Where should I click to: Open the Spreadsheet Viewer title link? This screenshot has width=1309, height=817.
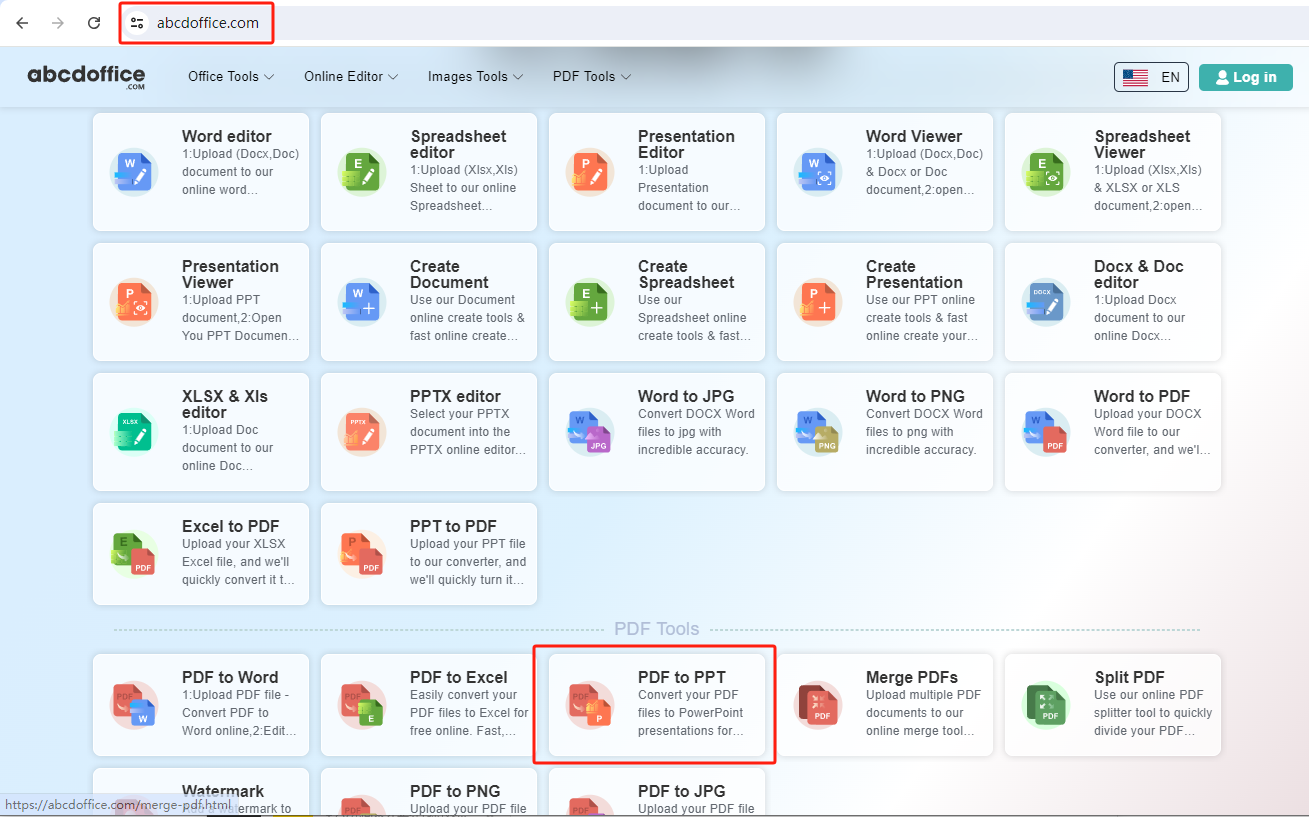[1142, 144]
